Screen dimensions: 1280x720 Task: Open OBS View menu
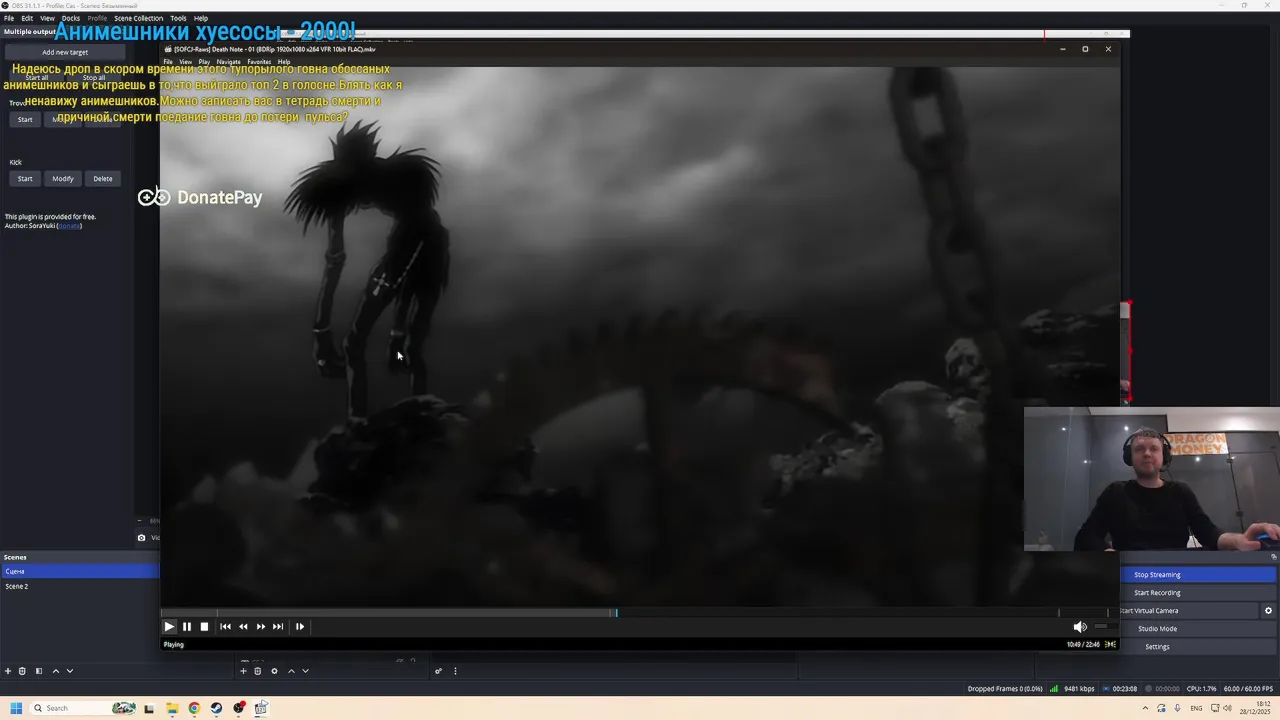click(47, 18)
